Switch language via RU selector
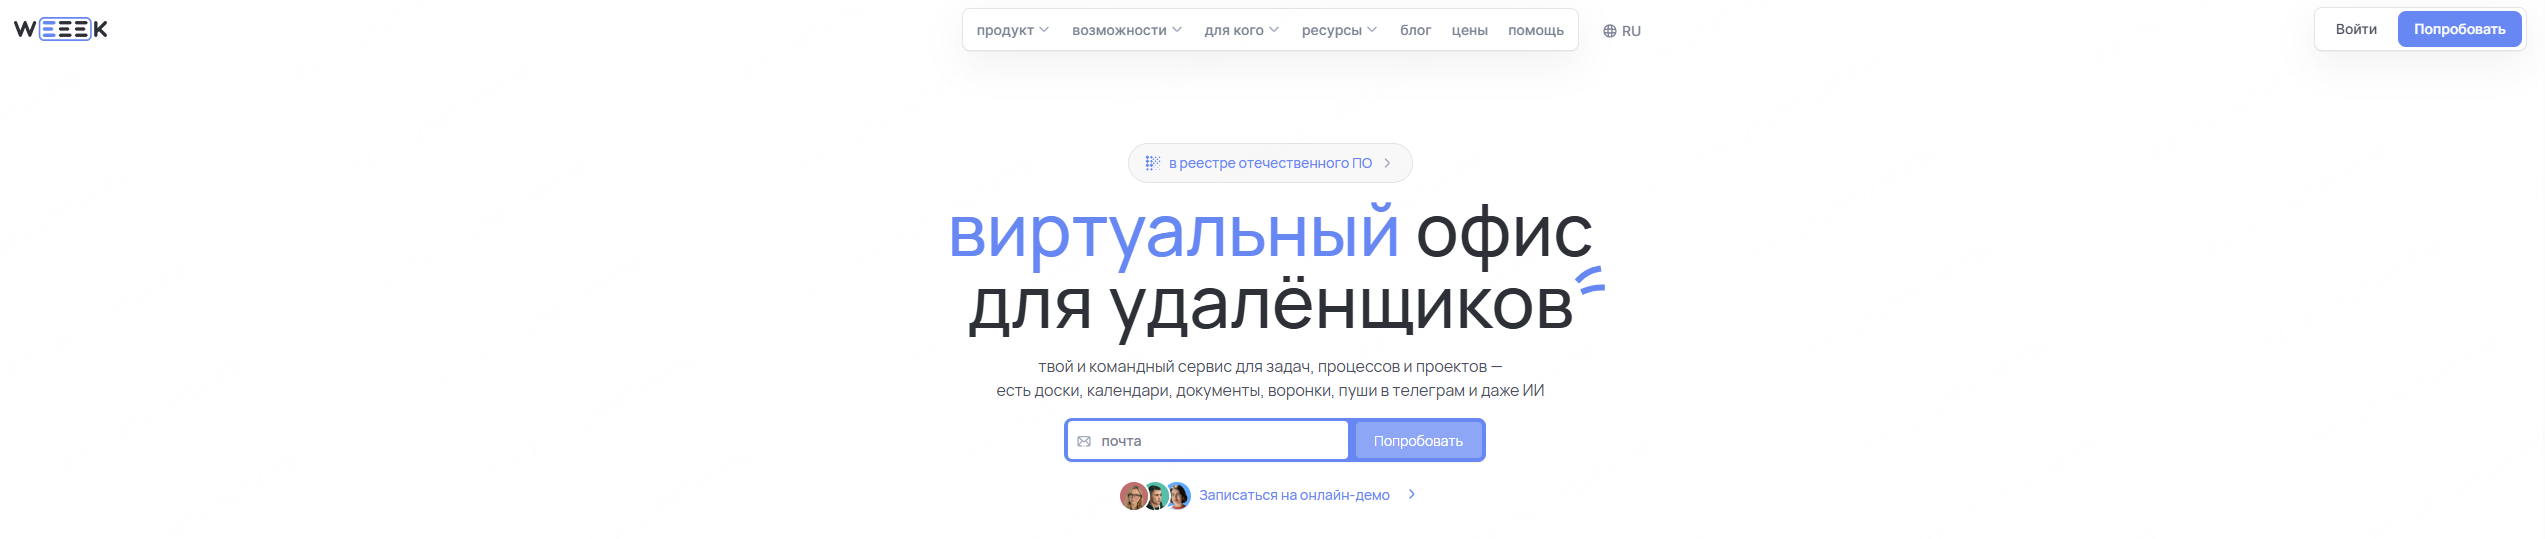The height and width of the screenshot is (539, 2545). [x=1621, y=31]
